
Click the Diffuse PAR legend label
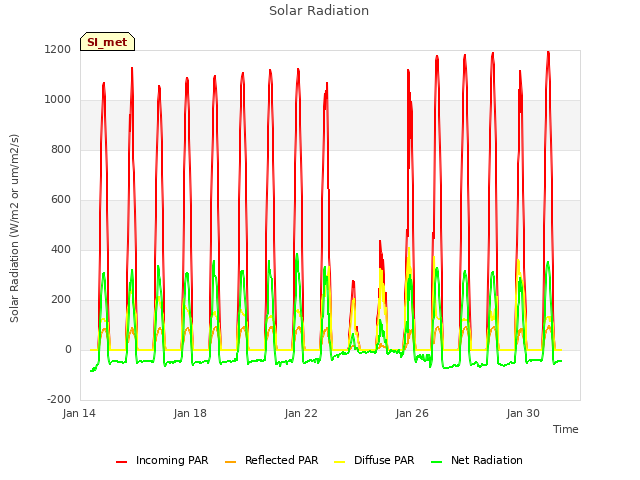coord(384,460)
